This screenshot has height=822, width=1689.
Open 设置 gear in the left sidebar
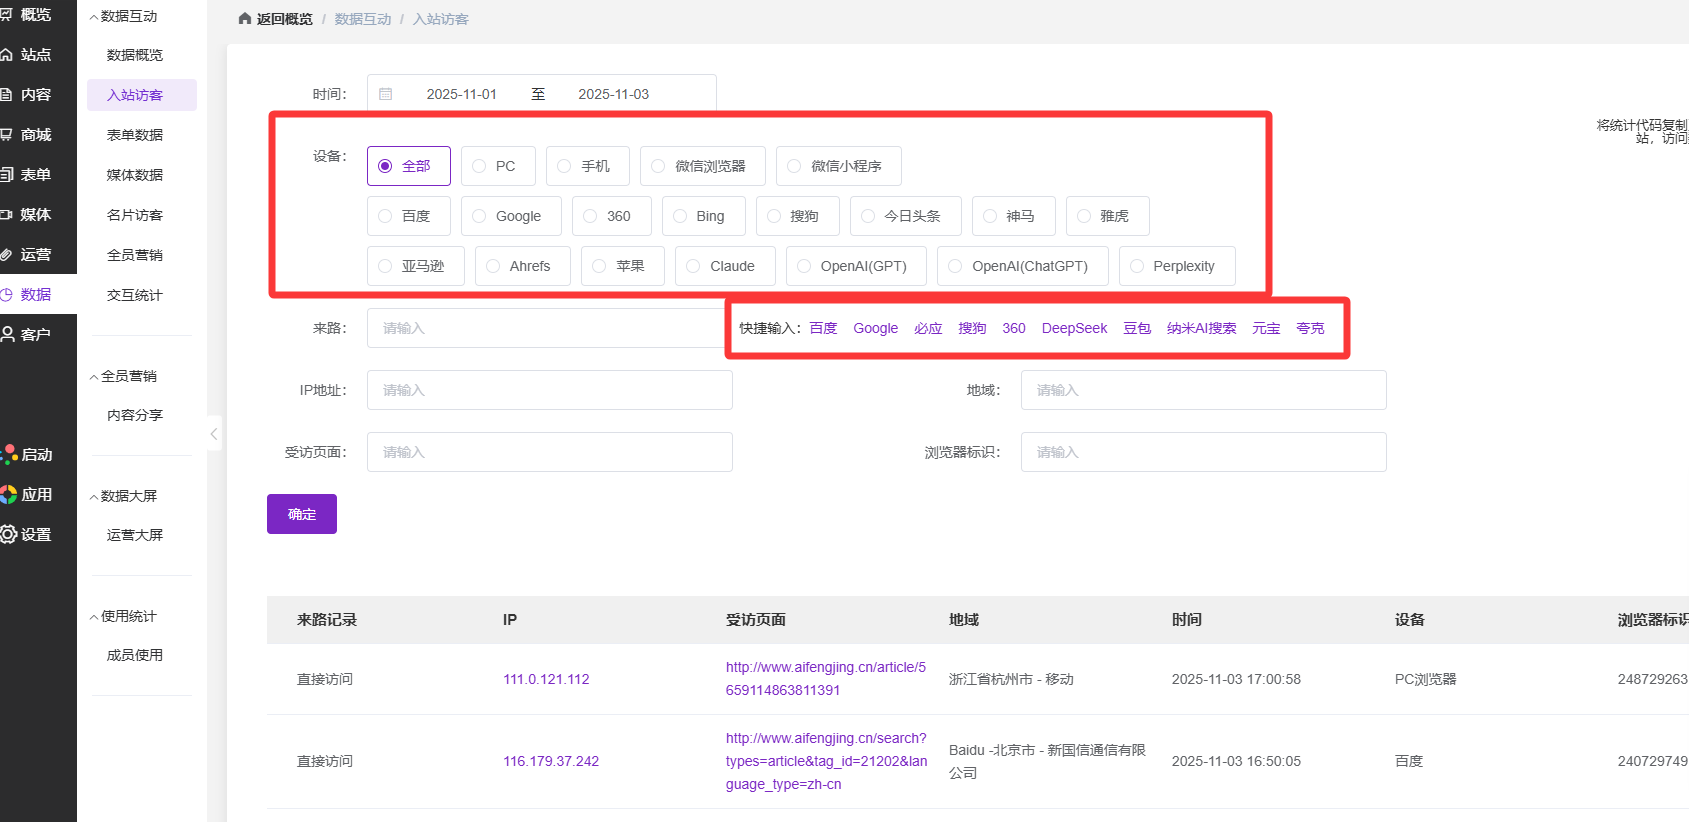pos(30,535)
